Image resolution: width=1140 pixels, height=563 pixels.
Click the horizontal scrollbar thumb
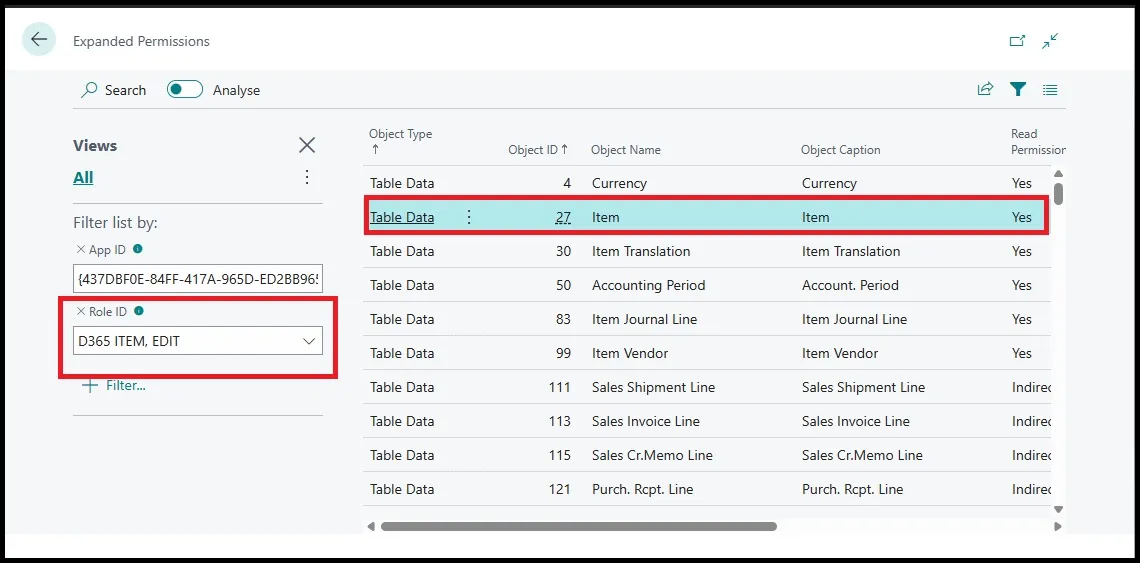coord(579,526)
